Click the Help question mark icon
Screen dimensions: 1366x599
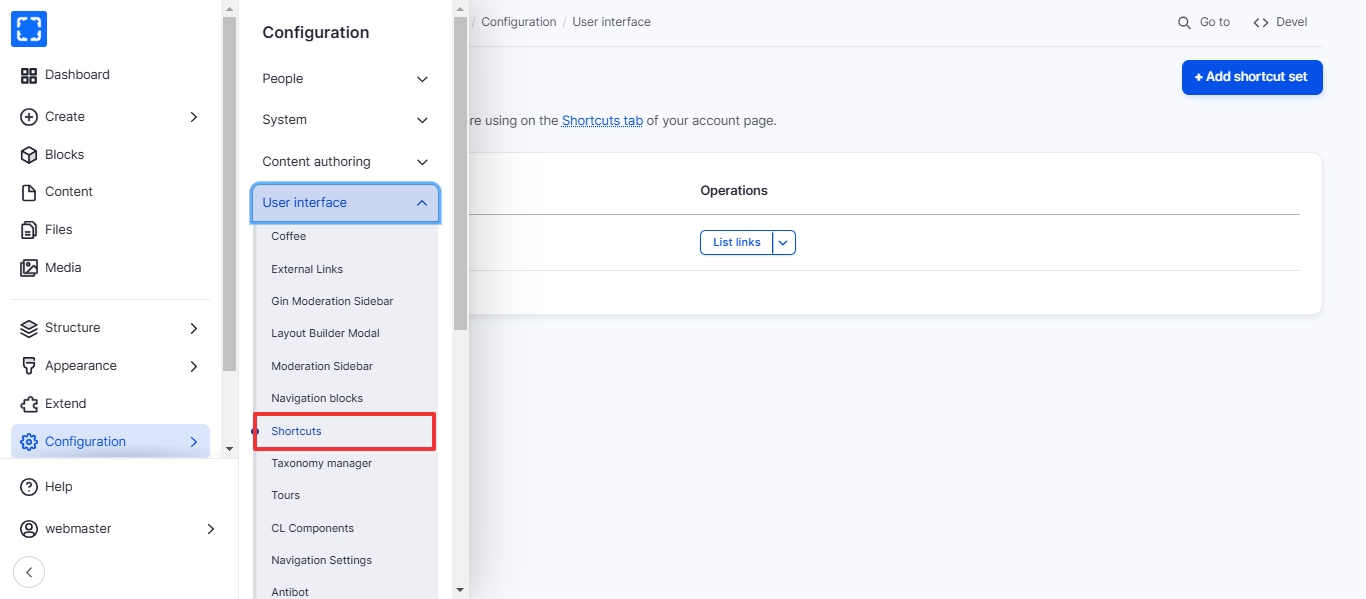29,487
